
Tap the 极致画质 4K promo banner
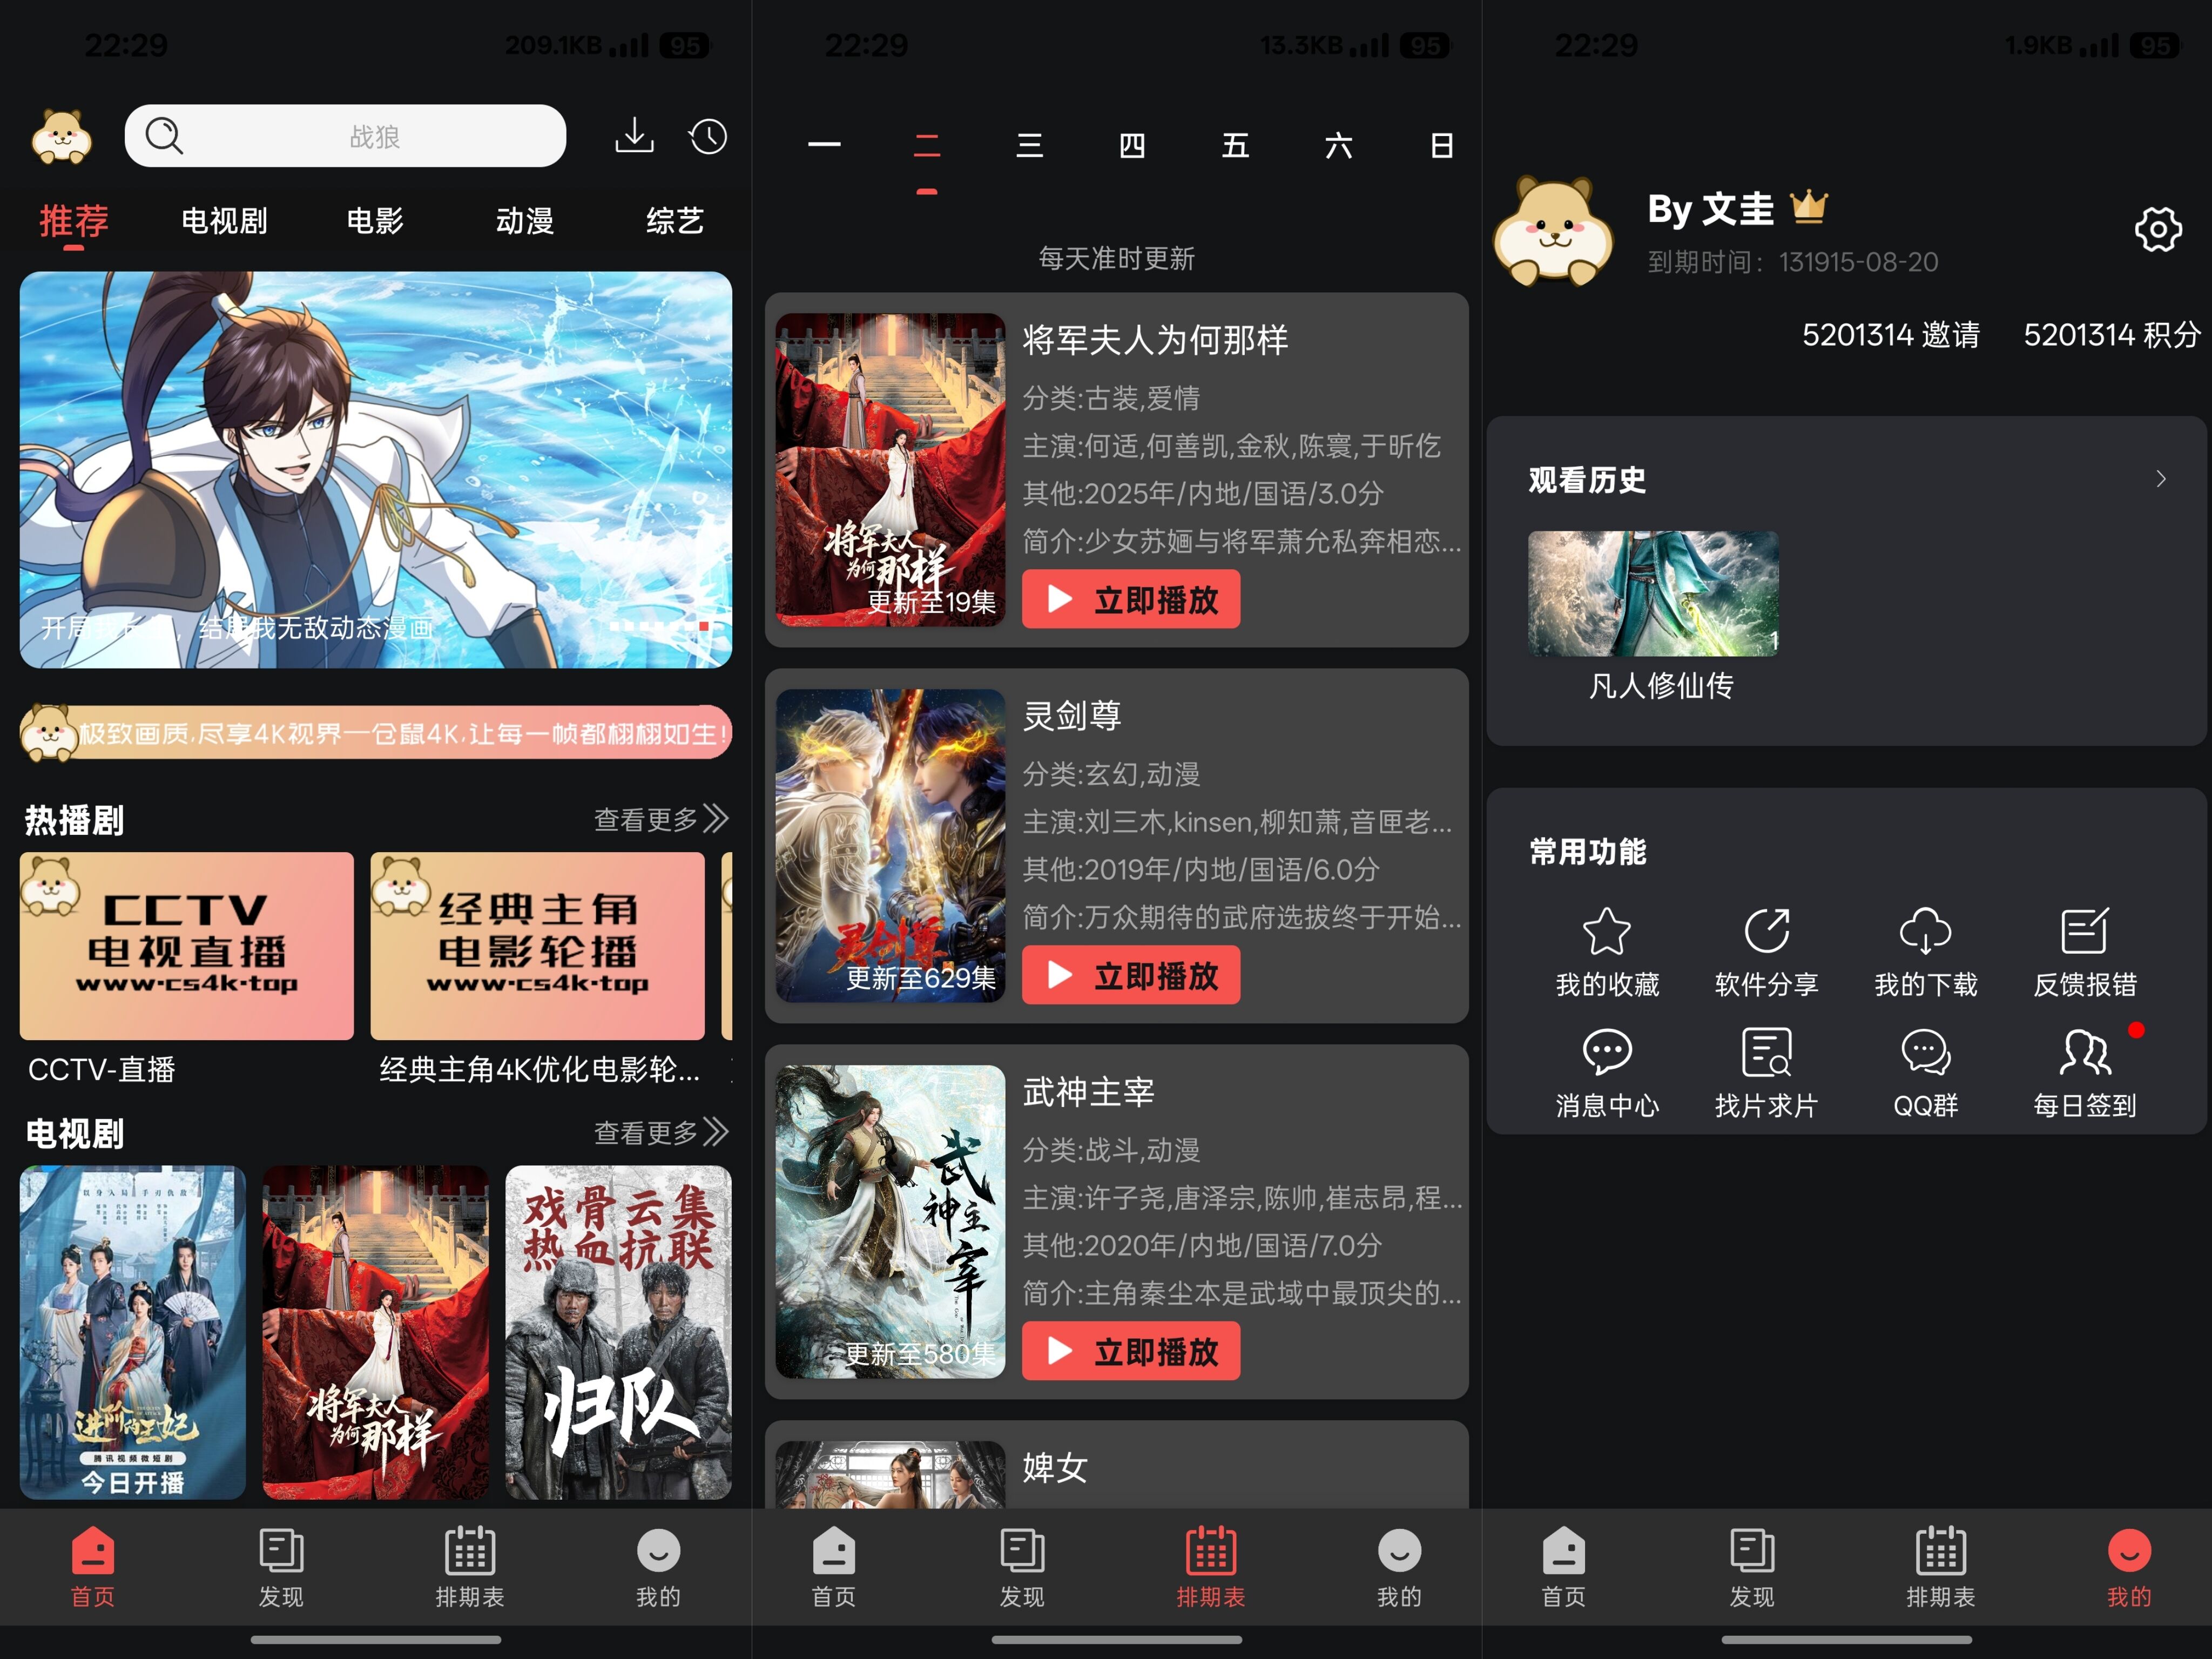(376, 733)
